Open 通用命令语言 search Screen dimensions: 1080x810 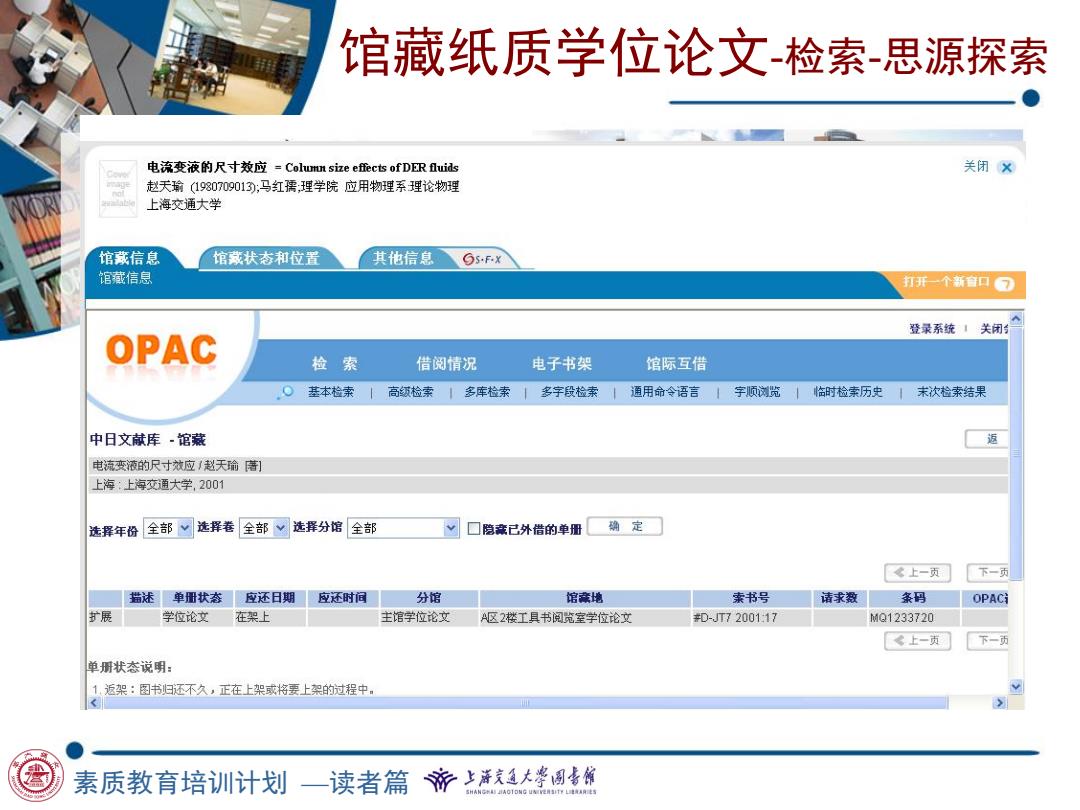(665, 392)
